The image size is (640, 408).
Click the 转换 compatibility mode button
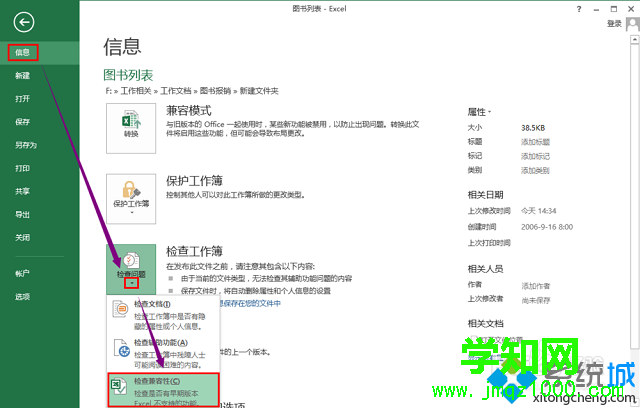click(131, 128)
